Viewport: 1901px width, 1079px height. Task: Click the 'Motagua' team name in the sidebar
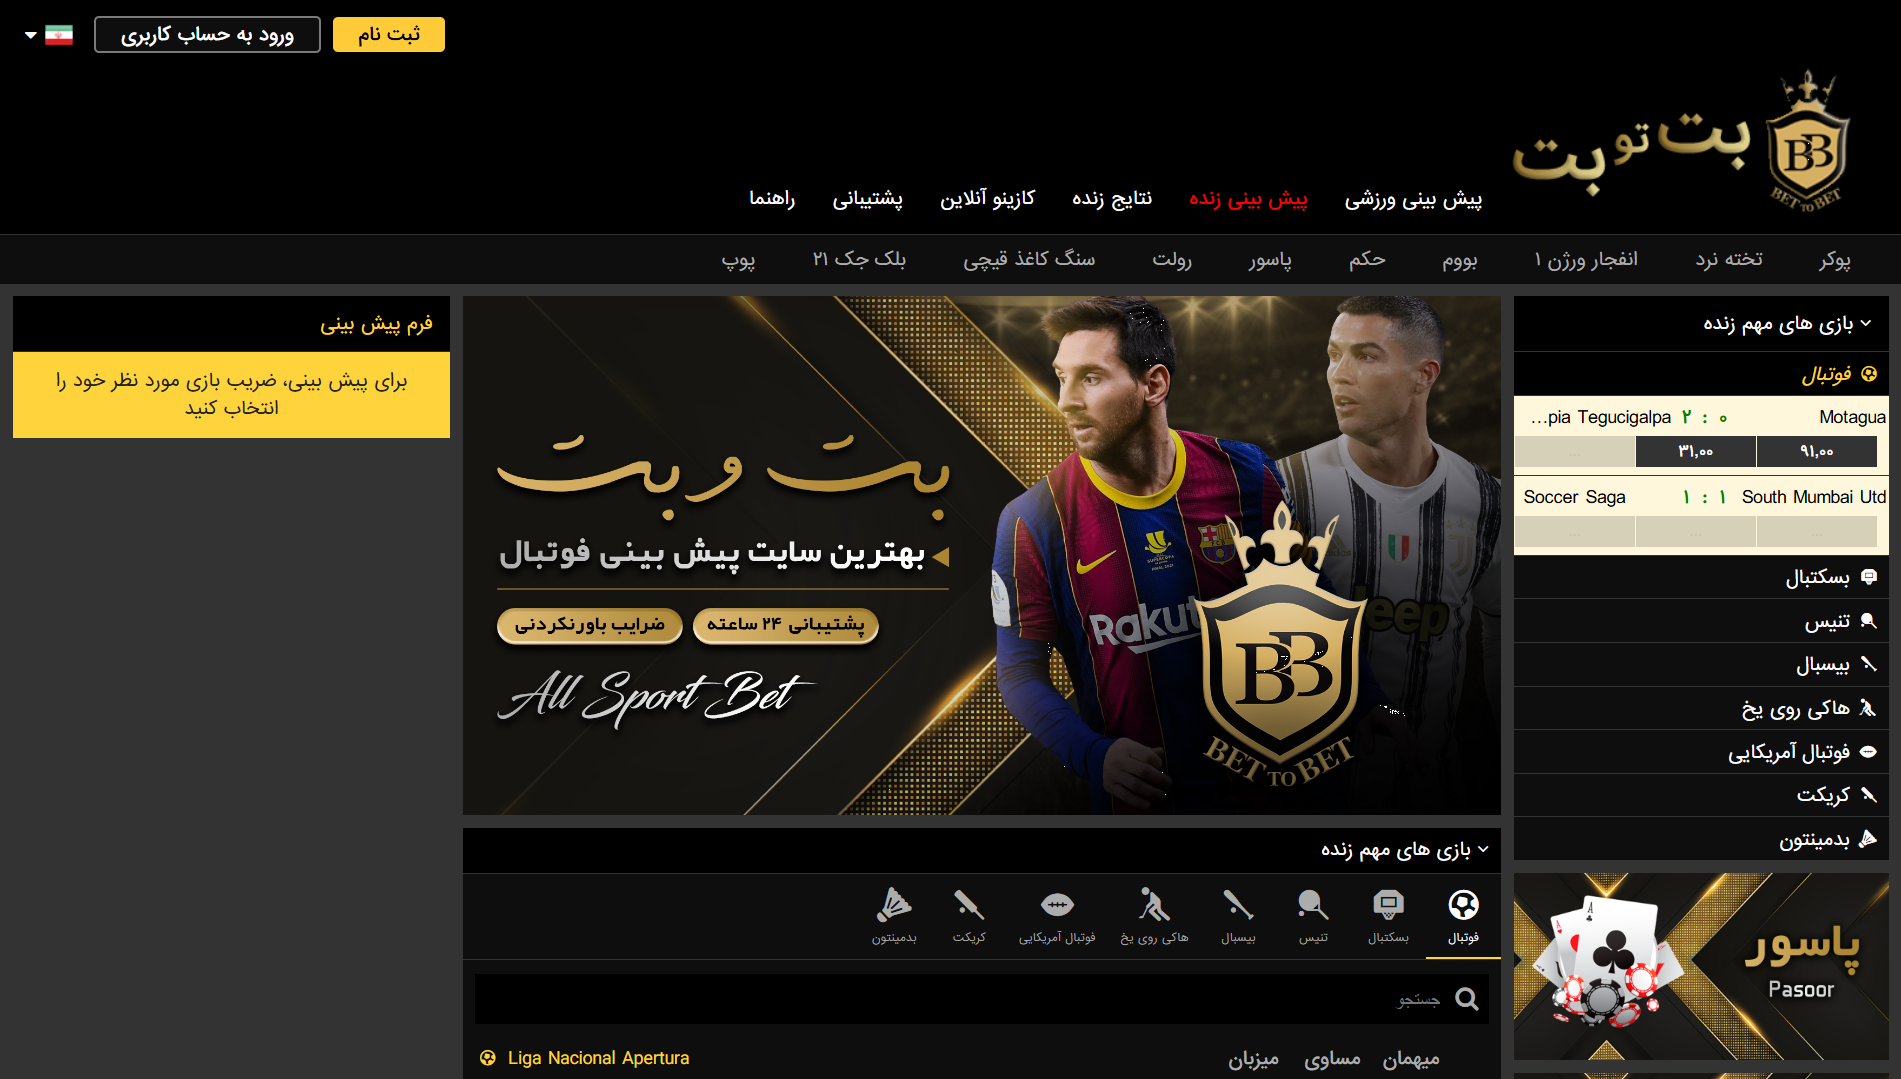click(x=1852, y=417)
